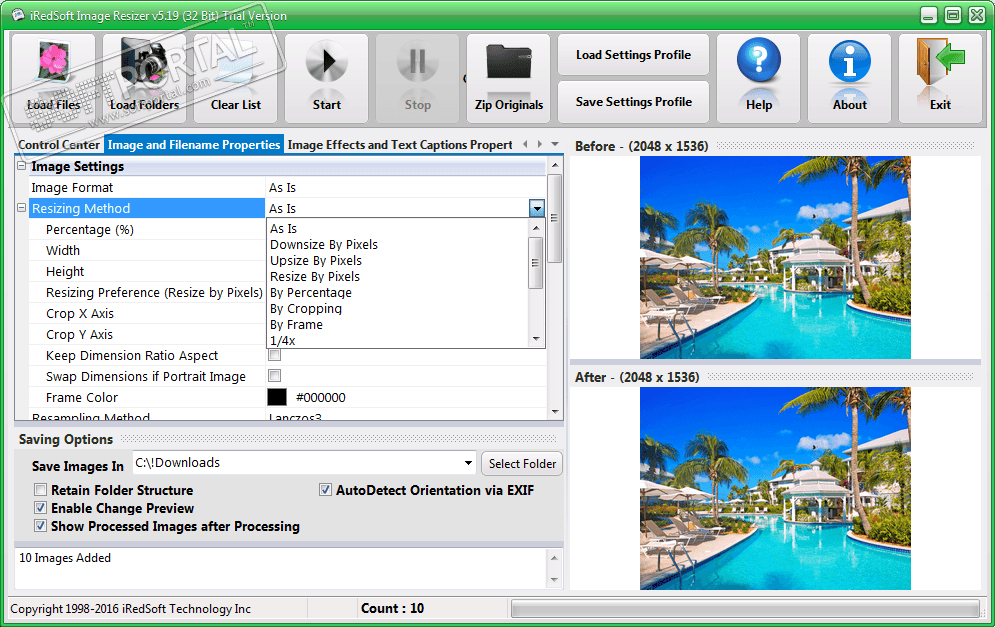Click the Clear List toolbar button
The image size is (995, 627).
(x=235, y=78)
